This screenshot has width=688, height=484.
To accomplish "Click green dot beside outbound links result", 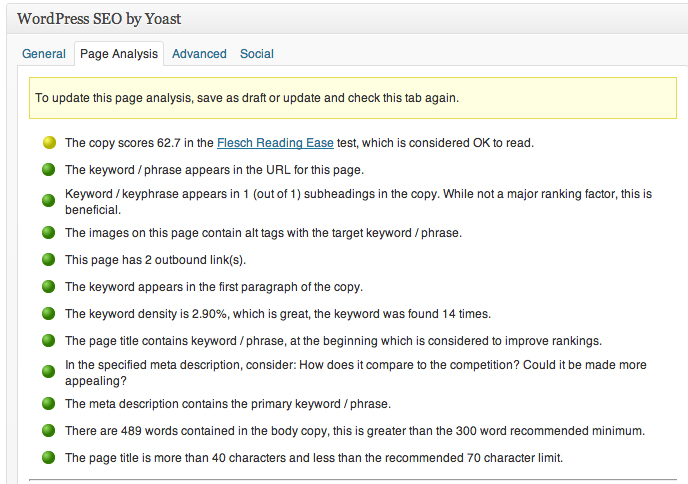I will (x=48, y=260).
